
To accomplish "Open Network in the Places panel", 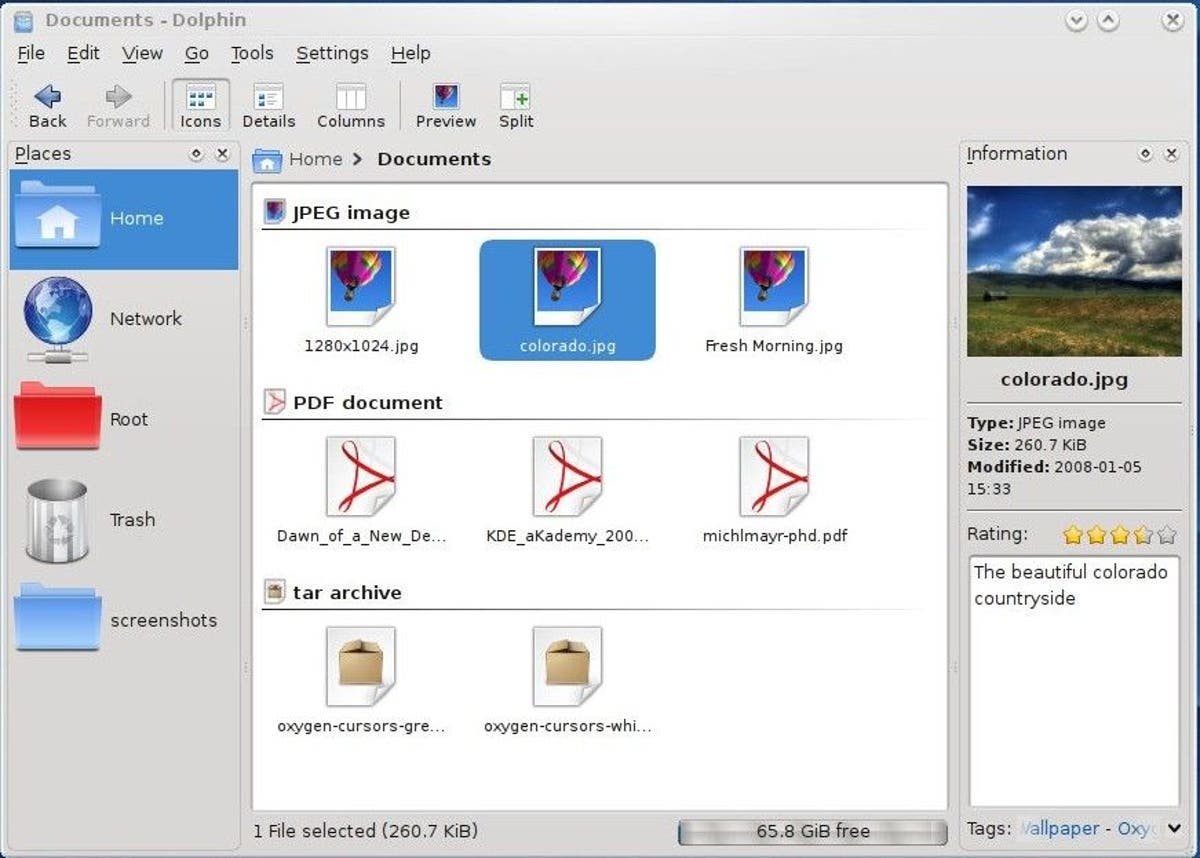I will [x=124, y=319].
